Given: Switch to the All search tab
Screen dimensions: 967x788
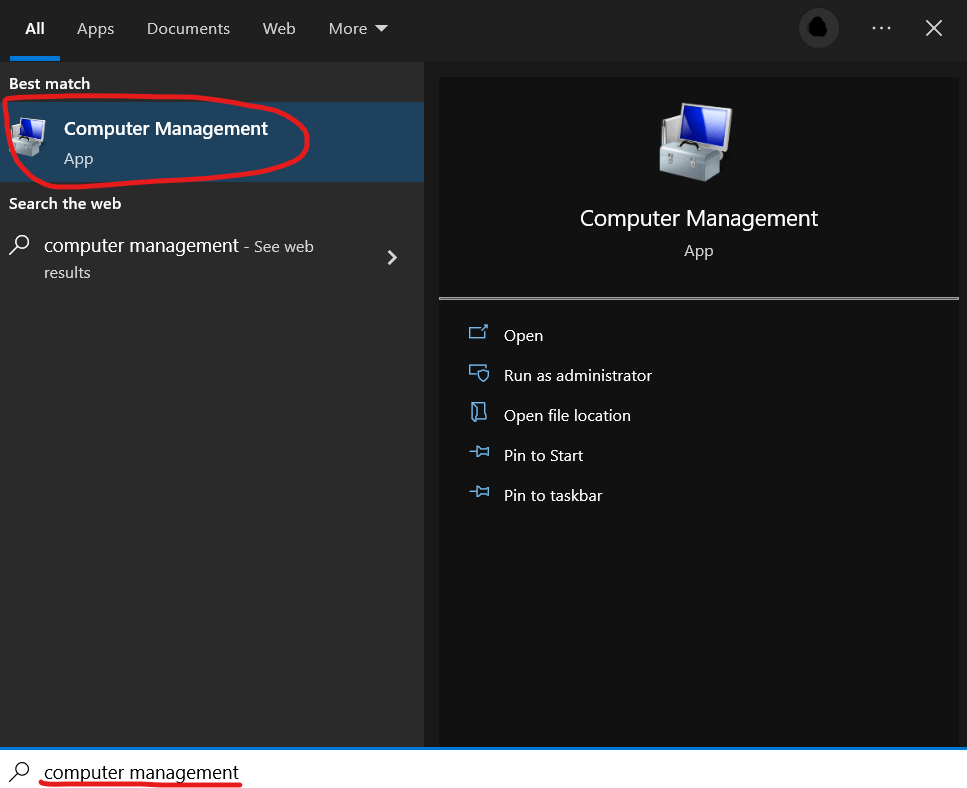Looking at the screenshot, I should coord(35,29).
